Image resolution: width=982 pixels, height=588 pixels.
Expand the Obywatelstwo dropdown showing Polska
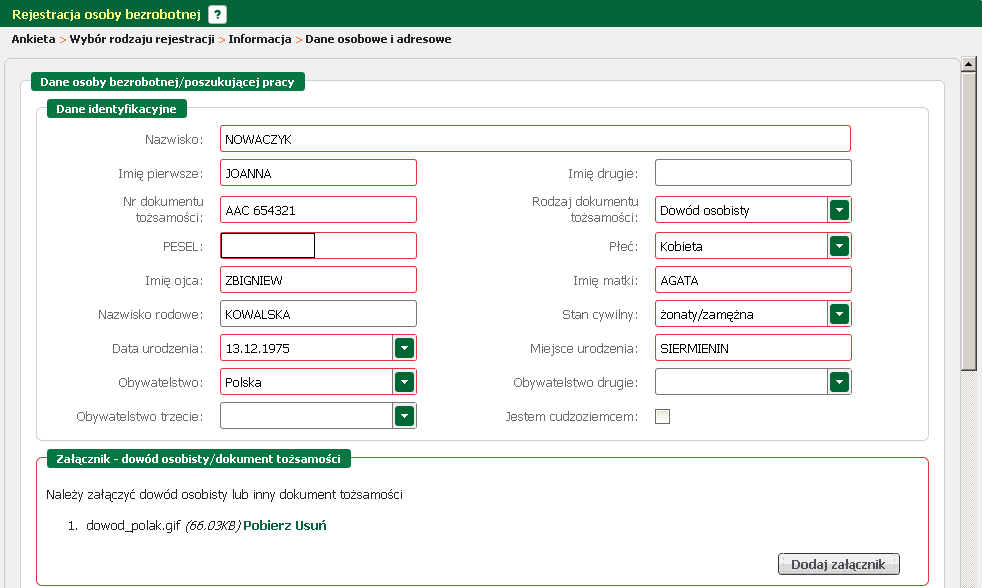click(405, 381)
